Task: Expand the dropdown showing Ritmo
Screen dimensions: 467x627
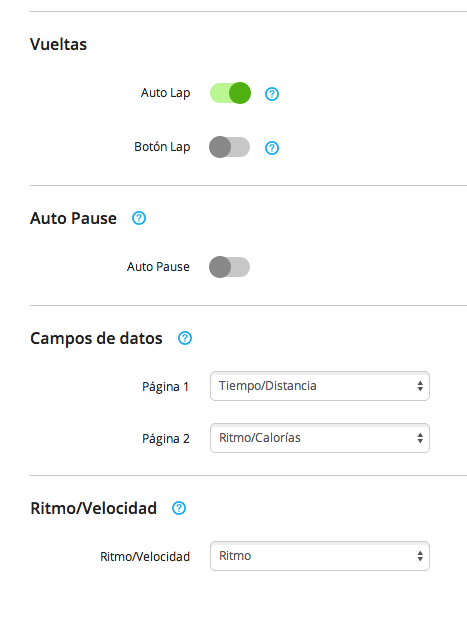Action: click(320, 556)
